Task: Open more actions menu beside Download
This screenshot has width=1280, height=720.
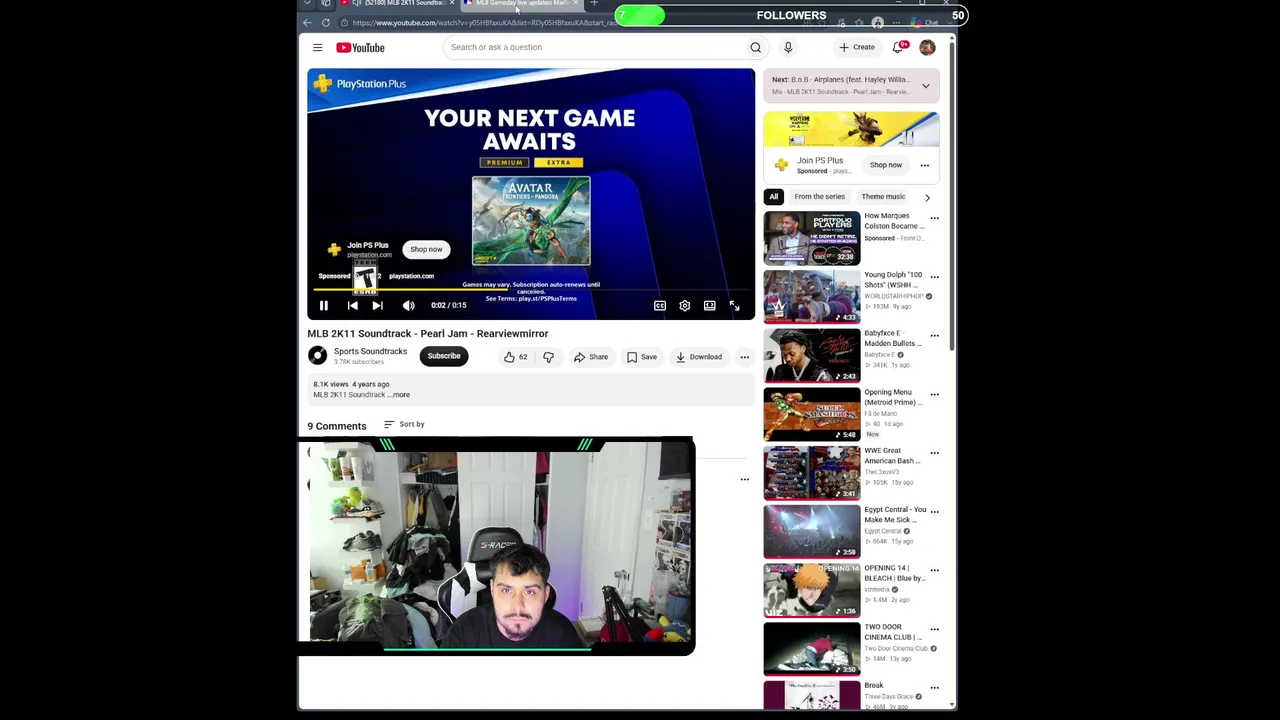Action: coord(744,357)
